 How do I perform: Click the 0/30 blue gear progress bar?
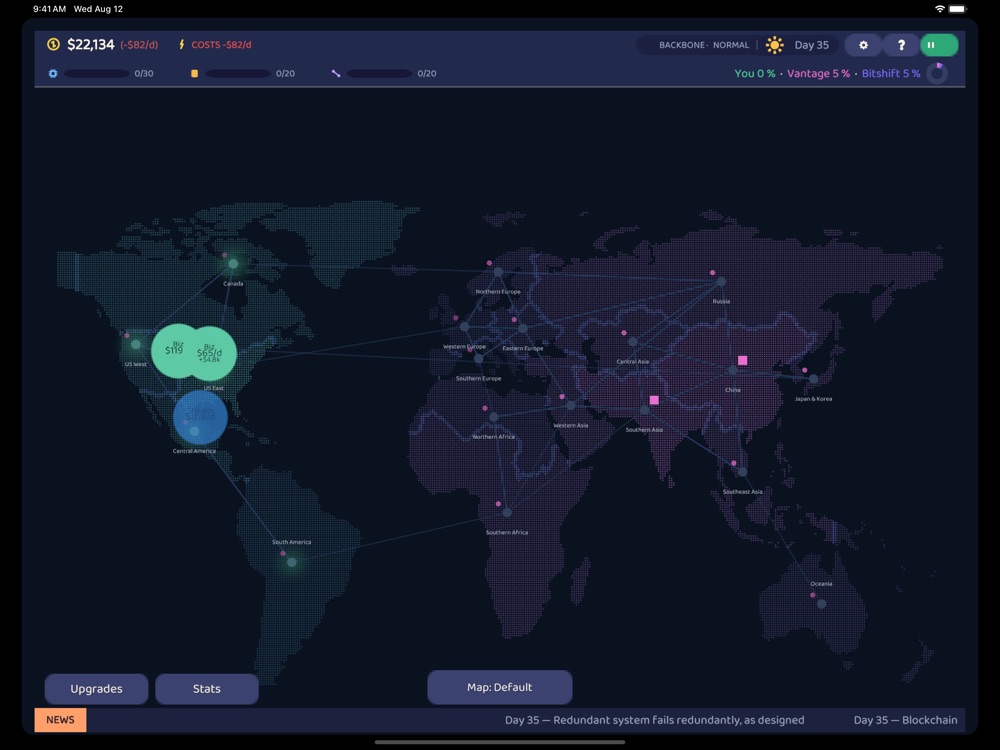[x=96, y=73]
